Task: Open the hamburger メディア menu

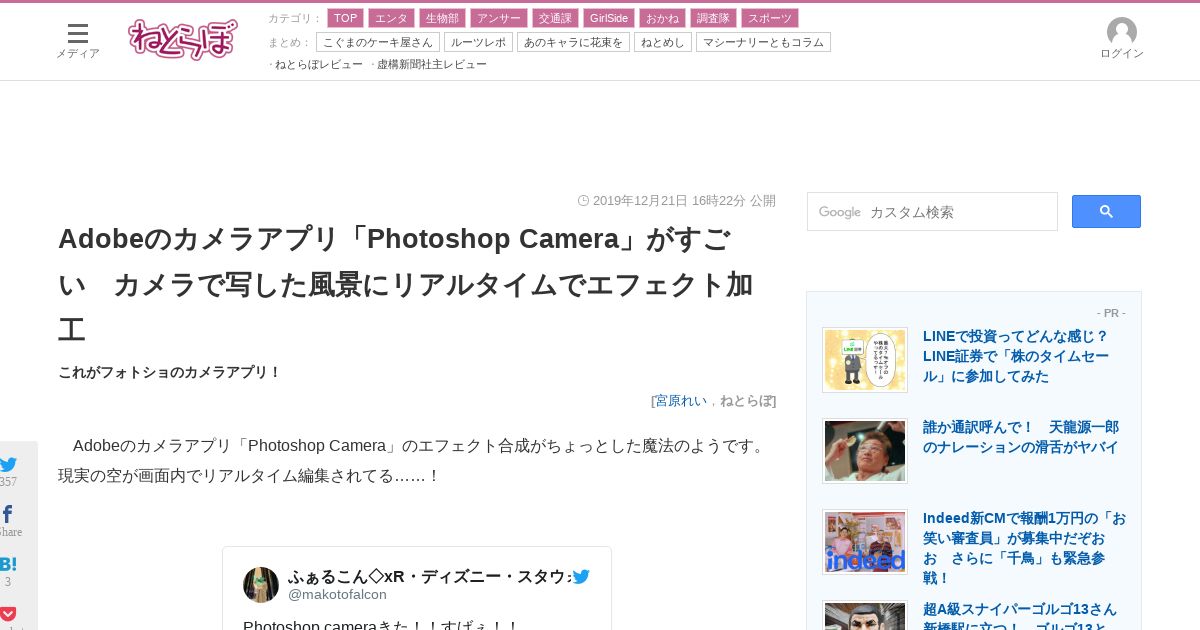Action: click(78, 41)
